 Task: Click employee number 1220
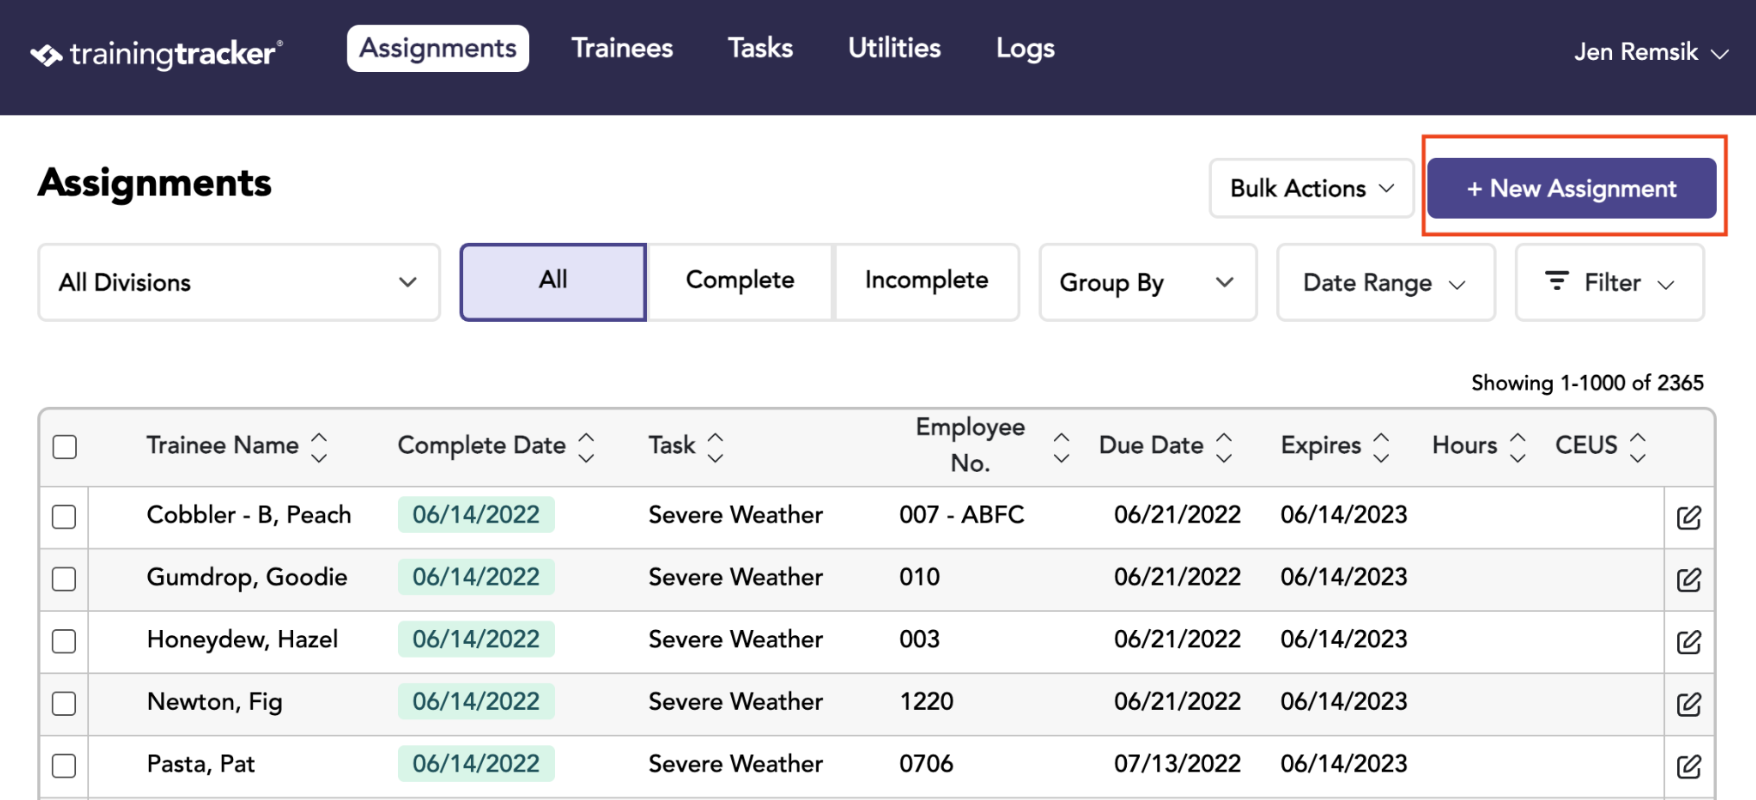[x=926, y=702]
